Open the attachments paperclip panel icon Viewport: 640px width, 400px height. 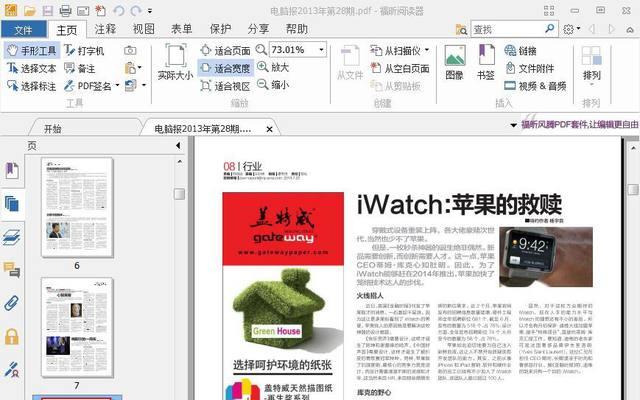point(12,303)
